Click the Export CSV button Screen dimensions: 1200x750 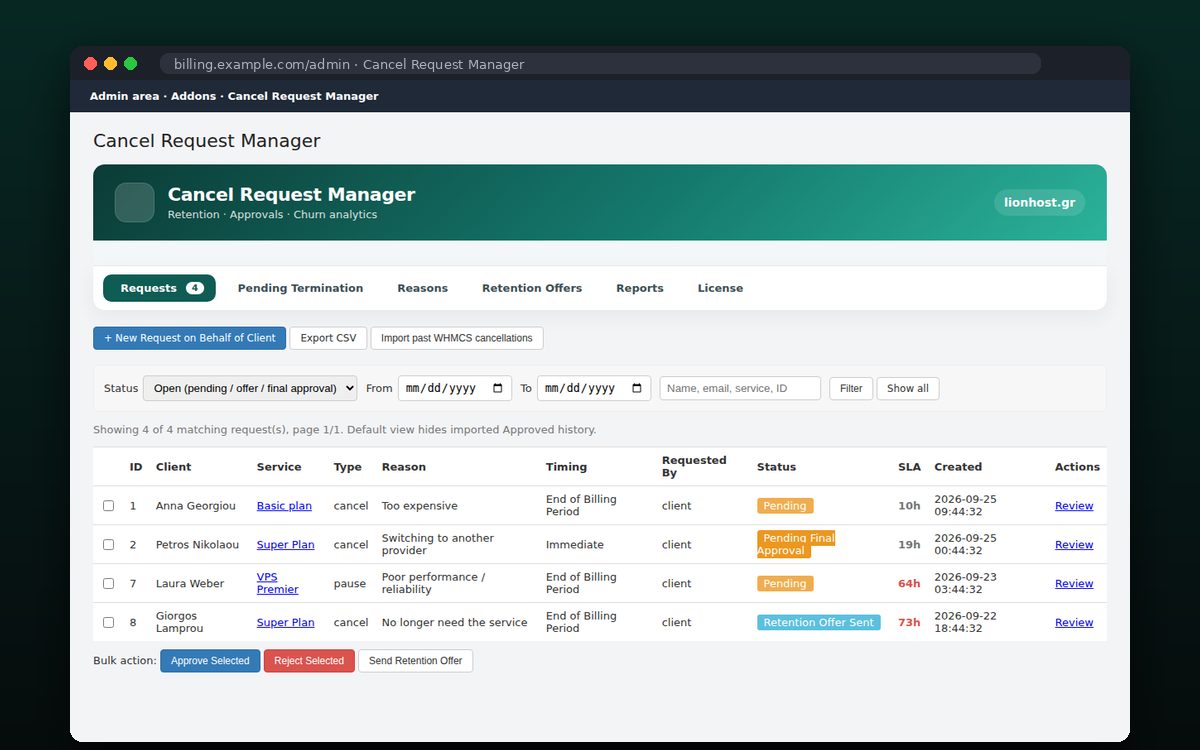point(328,338)
